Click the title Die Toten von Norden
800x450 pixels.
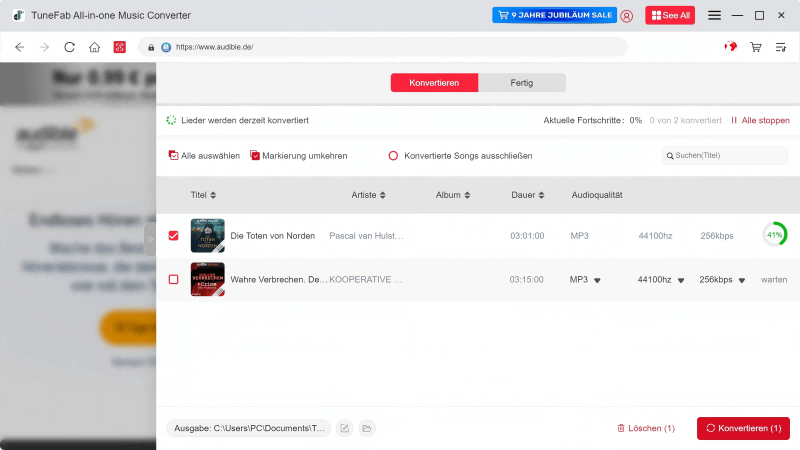click(x=272, y=236)
